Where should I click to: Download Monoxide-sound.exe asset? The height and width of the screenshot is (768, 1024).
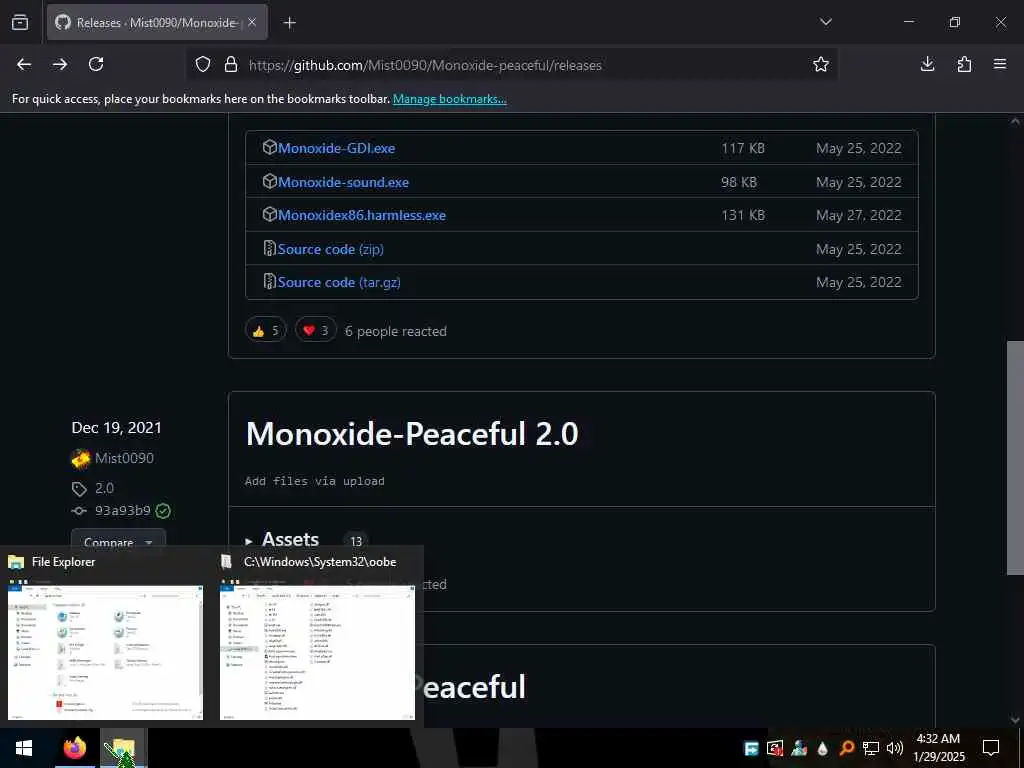(344, 182)
